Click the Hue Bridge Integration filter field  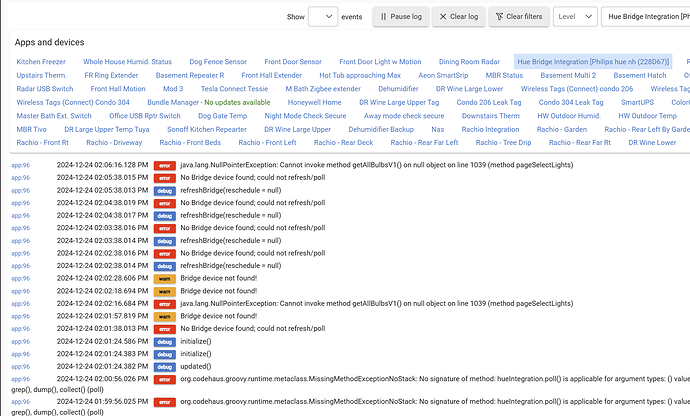(x=646, y=17)
